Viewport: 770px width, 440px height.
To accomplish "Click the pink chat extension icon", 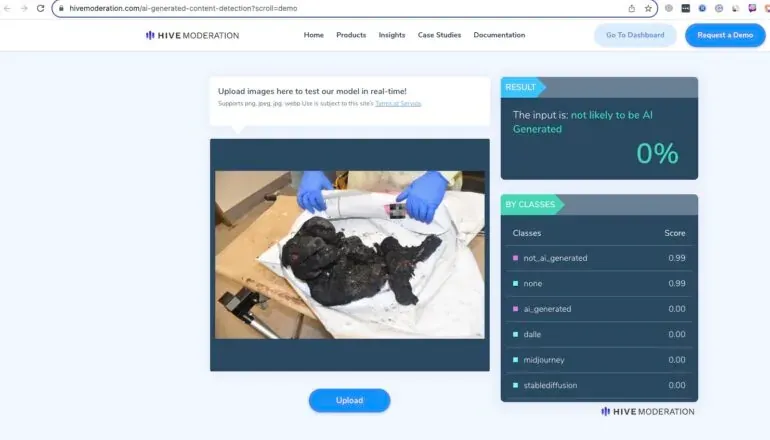I will pos(752,8).
